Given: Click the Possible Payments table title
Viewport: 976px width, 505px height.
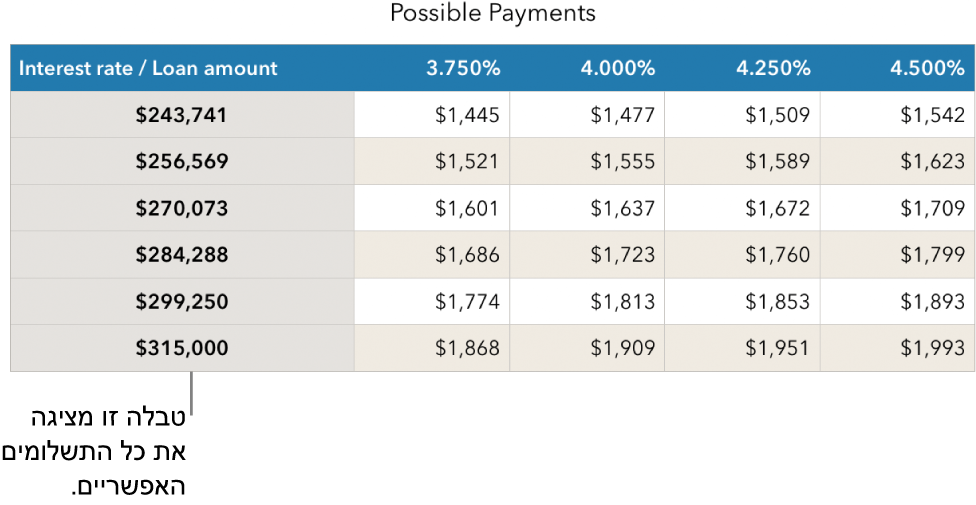Looking at the screenshot, I should [492, 13].
